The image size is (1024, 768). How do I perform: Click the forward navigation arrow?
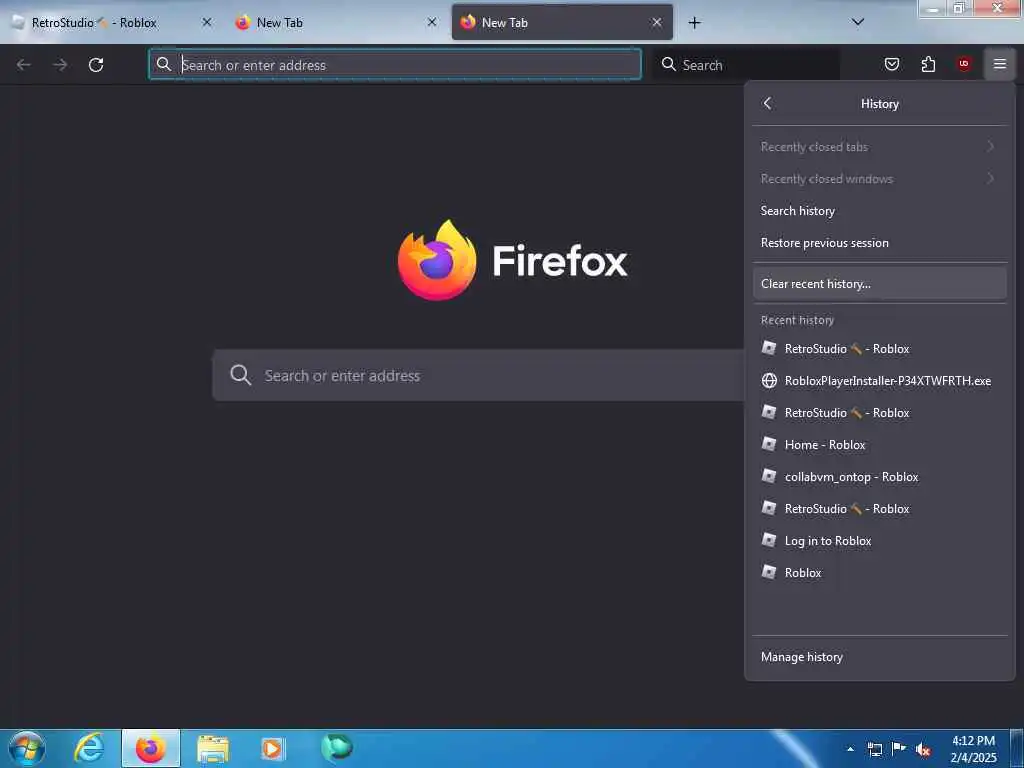60,65
